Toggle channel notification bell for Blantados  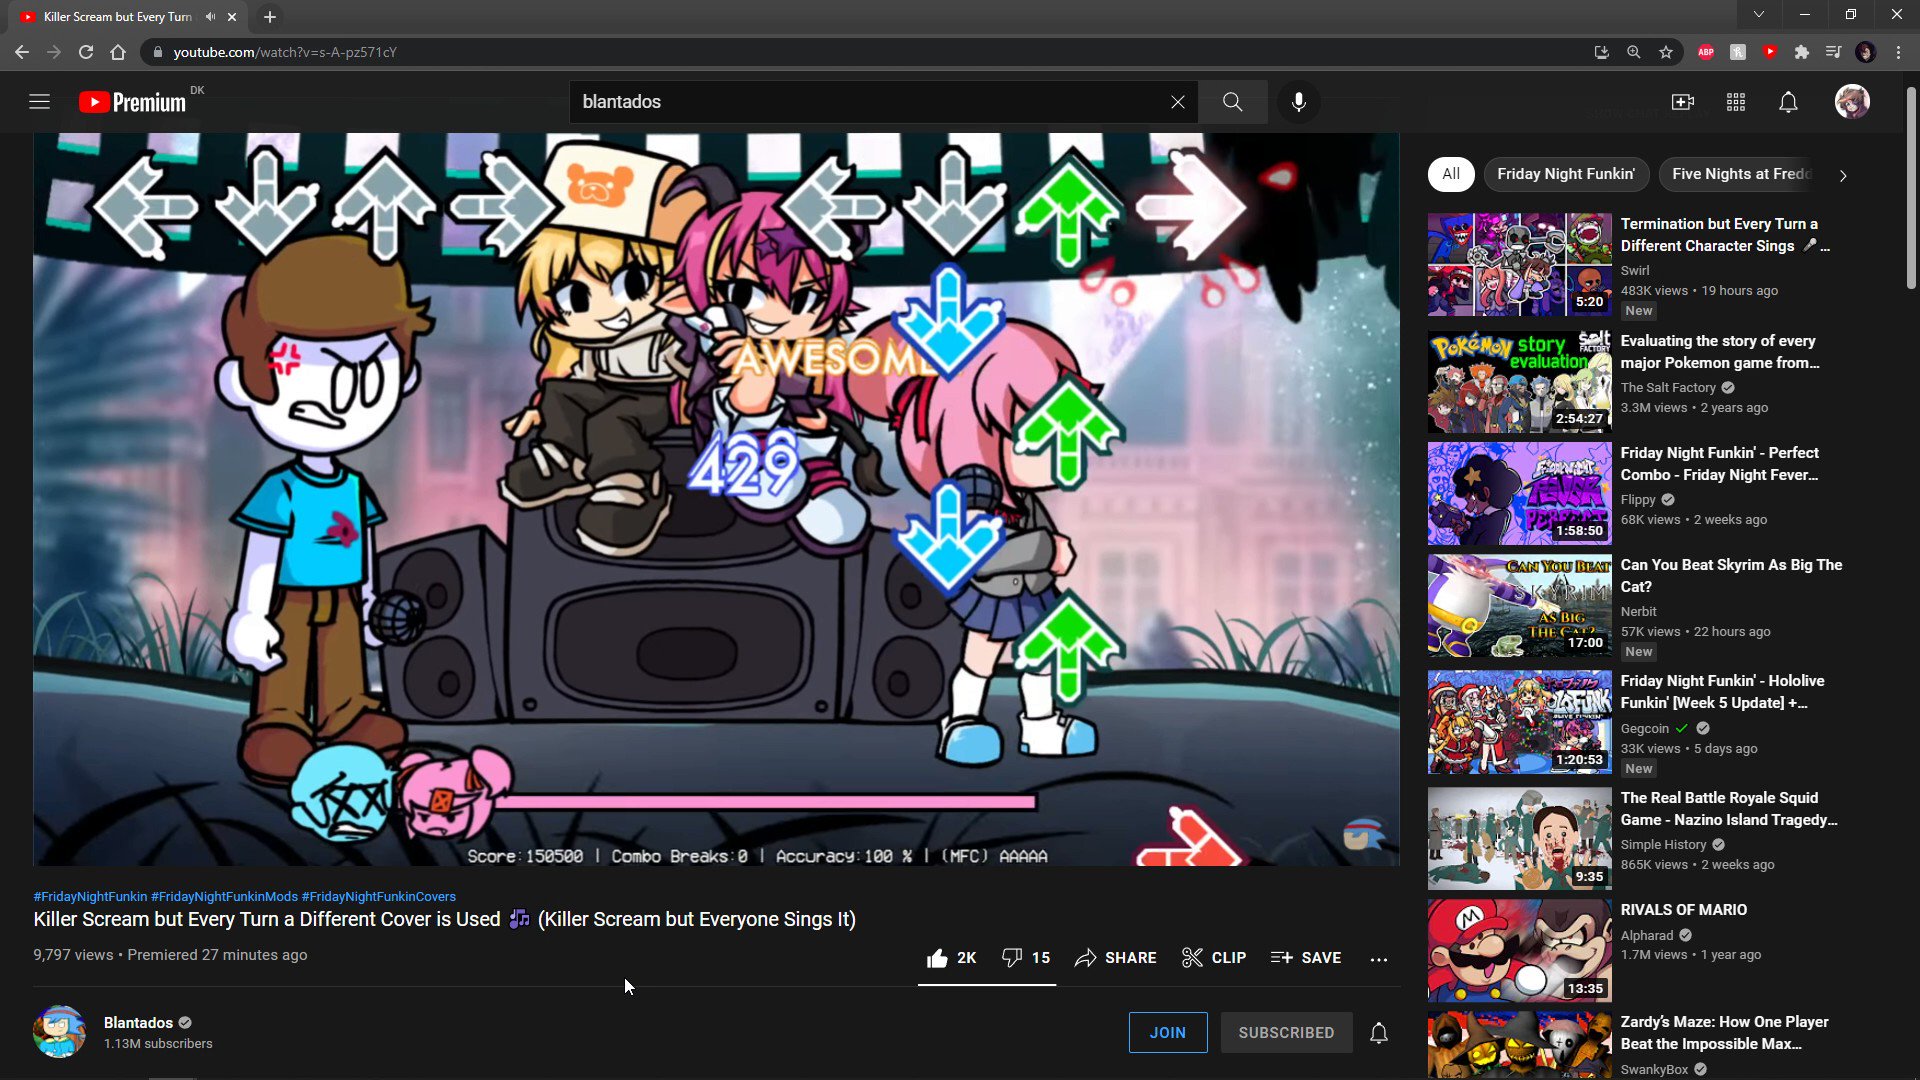(1378, 1033)
